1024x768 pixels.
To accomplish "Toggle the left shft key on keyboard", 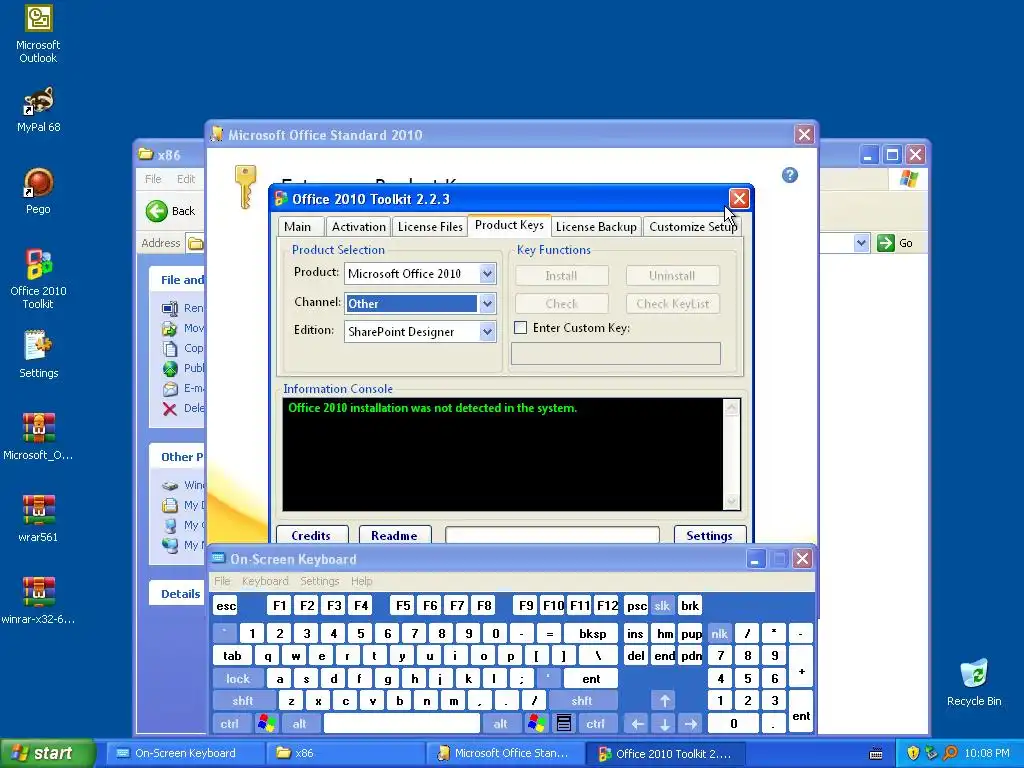I will click(243, 701).
